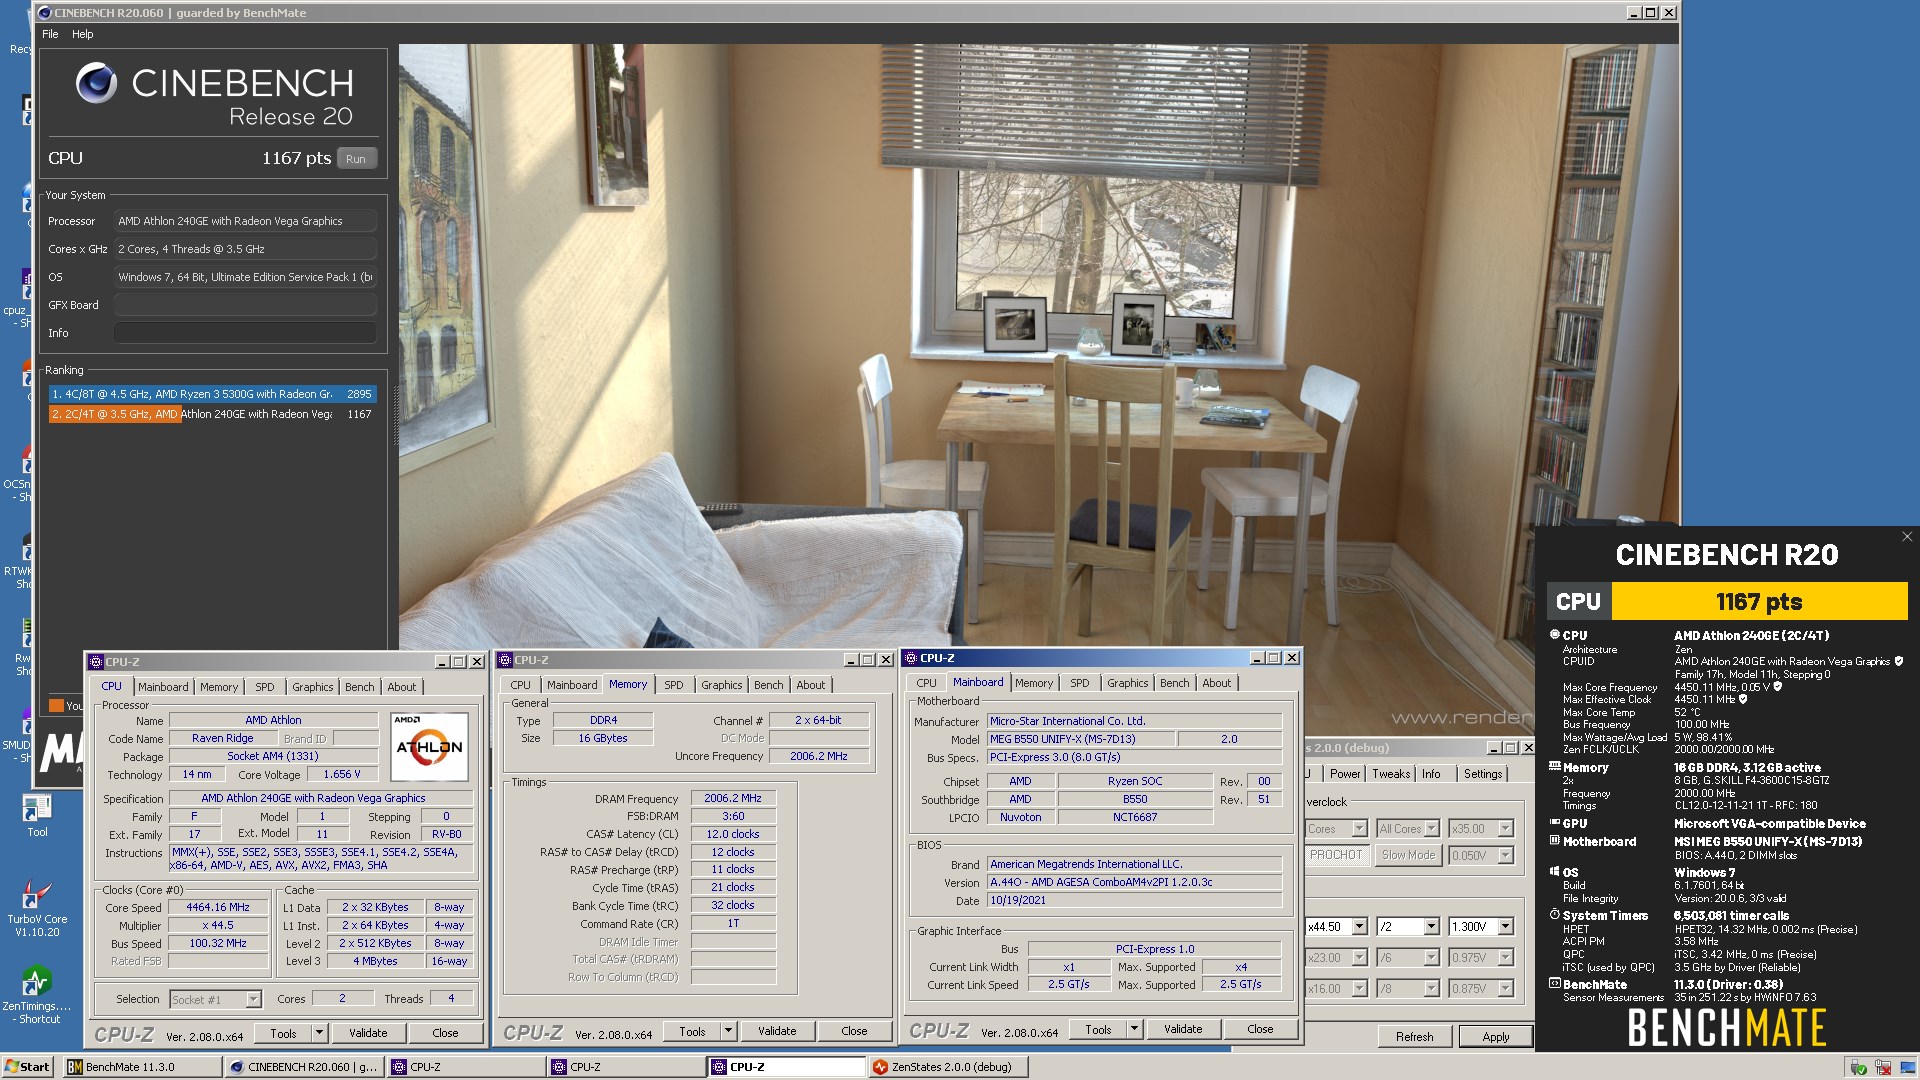The height and width of the screenshot is (1080, 1920).
Task: Select the Athlon 240GE ranking entry
Action: click(x=212, y=414)
